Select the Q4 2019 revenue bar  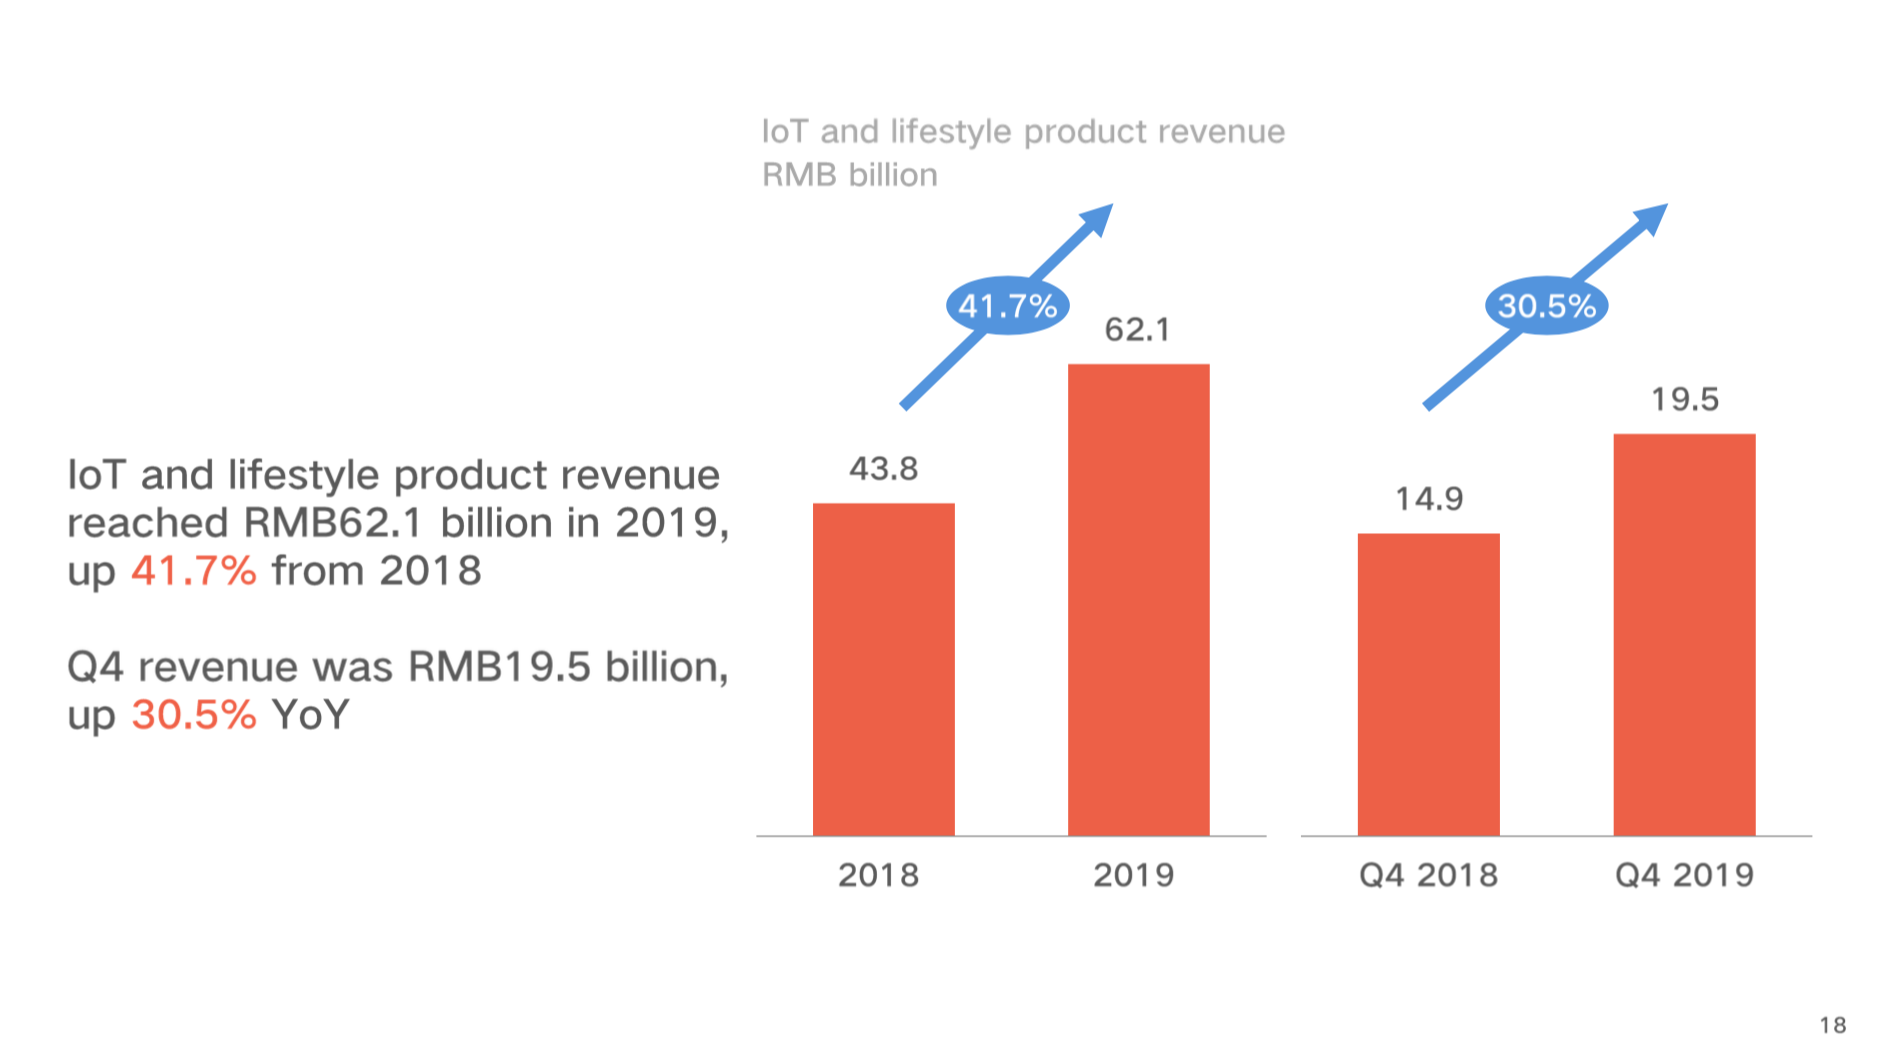[x=1684, y=634]
